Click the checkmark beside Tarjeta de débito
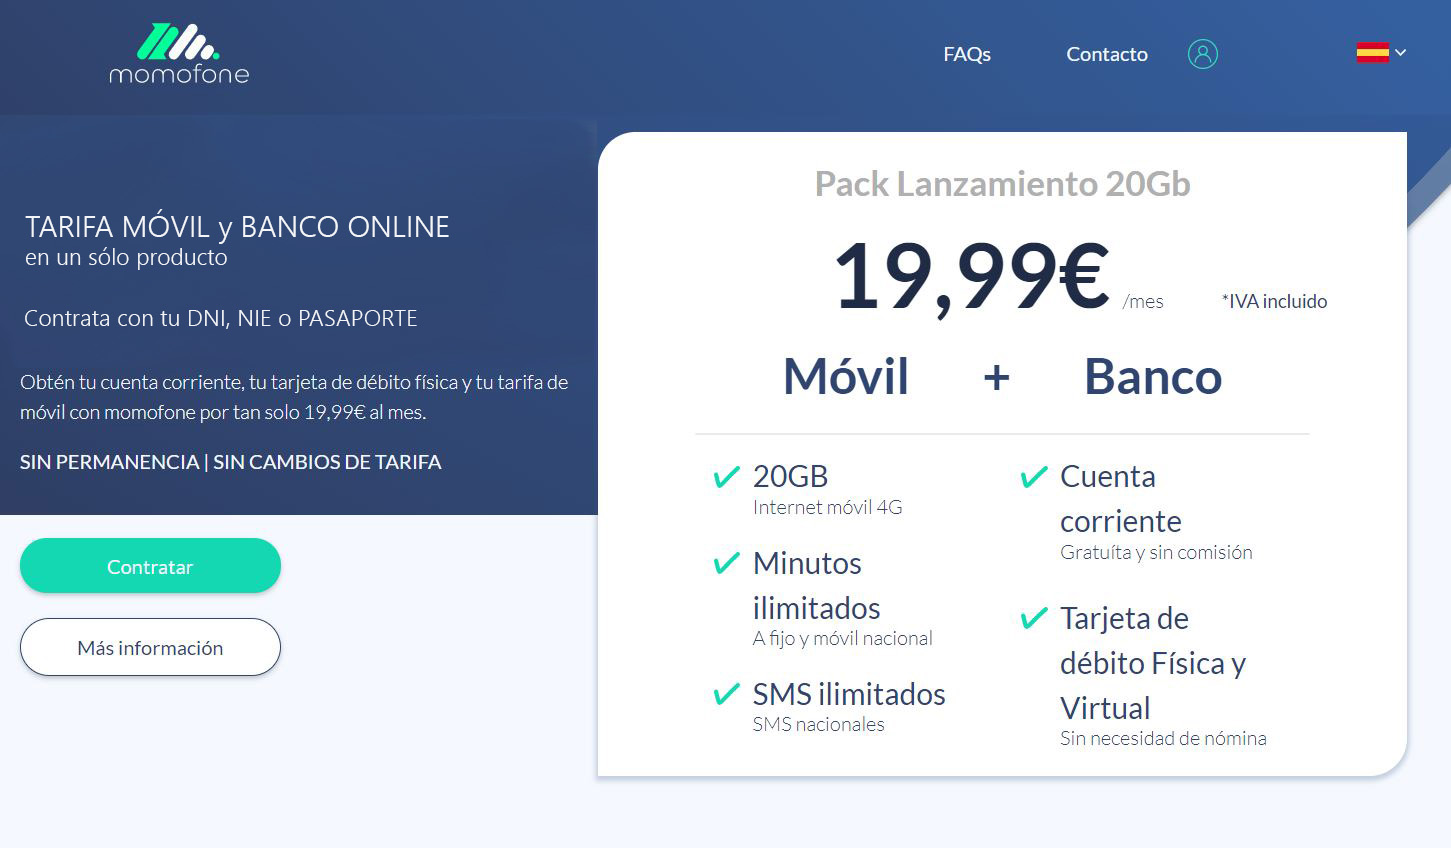The height and width of the screenshot is (848, 1451). [1033, 619]
